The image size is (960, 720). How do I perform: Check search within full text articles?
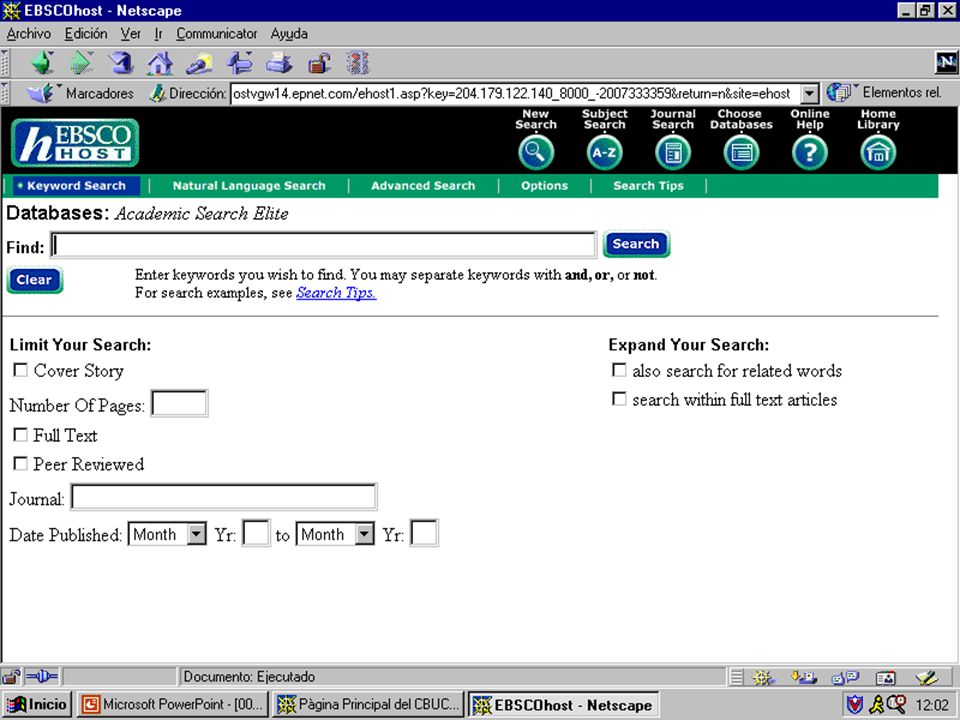pyautogui.click(x=620, y=399)
